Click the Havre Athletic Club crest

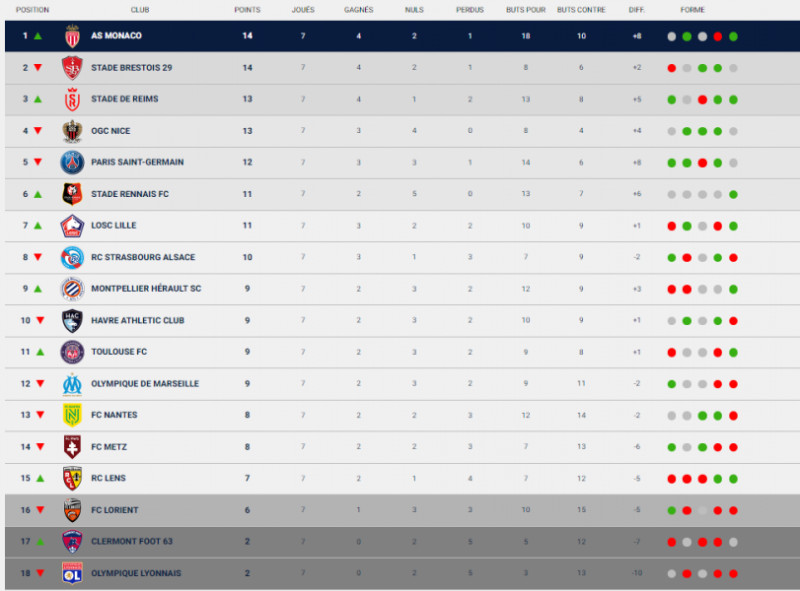72,321
